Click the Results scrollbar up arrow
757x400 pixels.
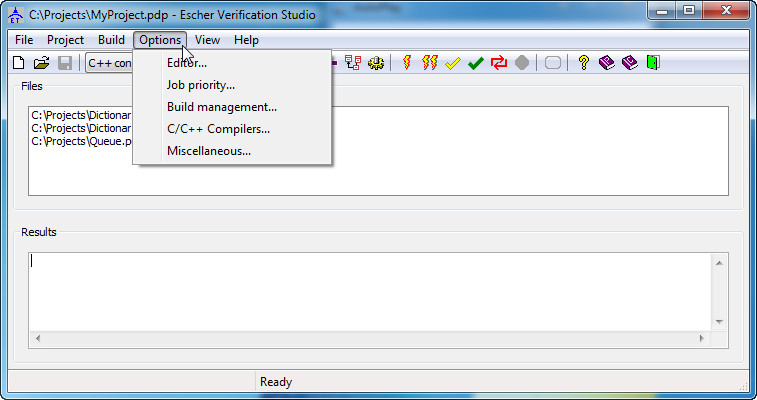tap(719, 263)
